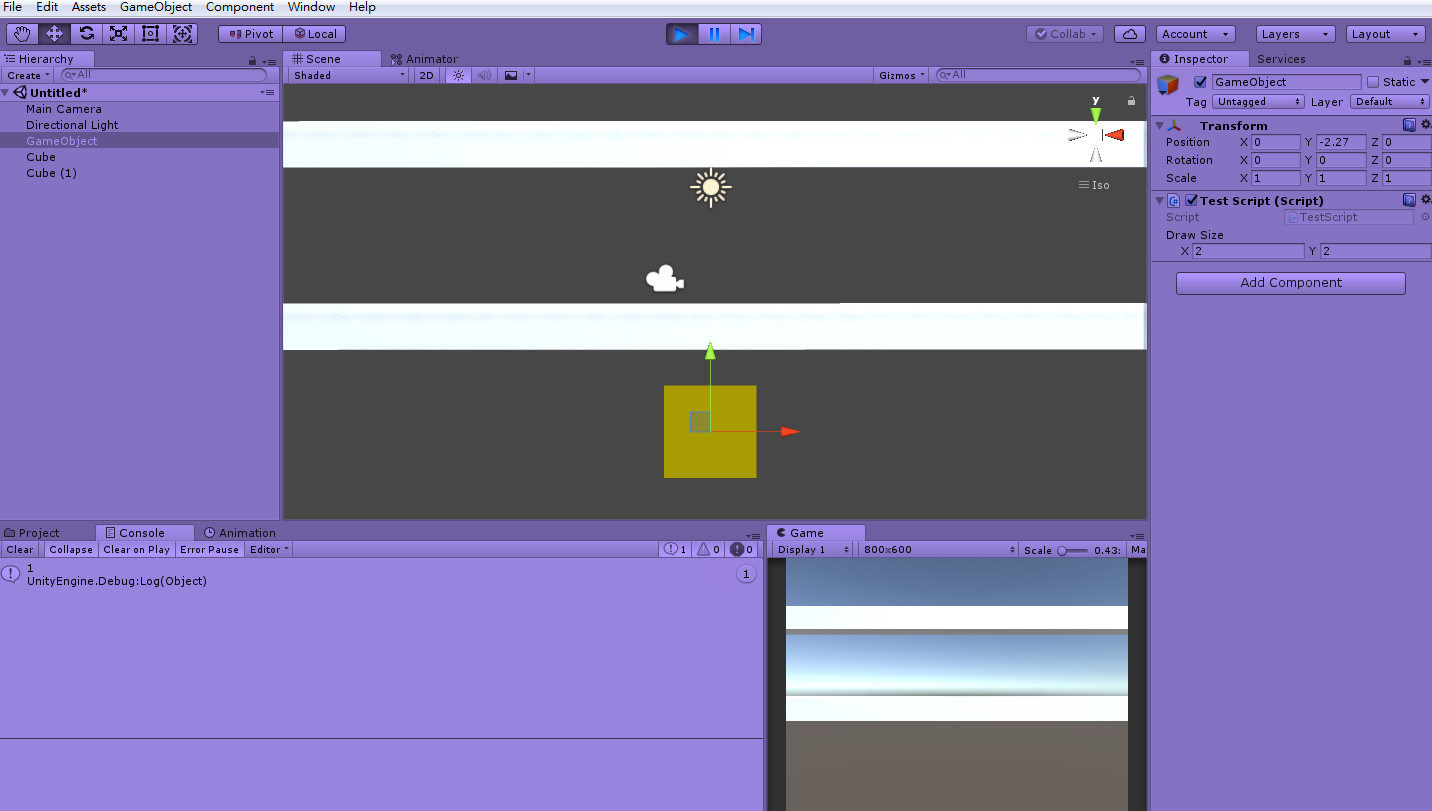Select Cube (1) in the Hierarchy
The image size is (1432, 811).
51,173
